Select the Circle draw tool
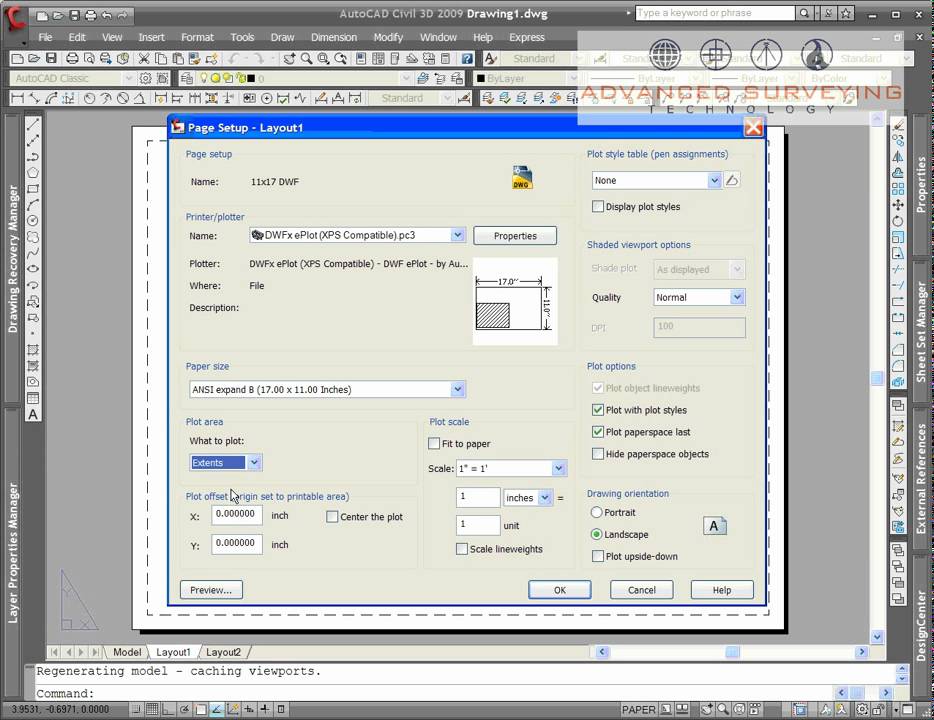 33,221
